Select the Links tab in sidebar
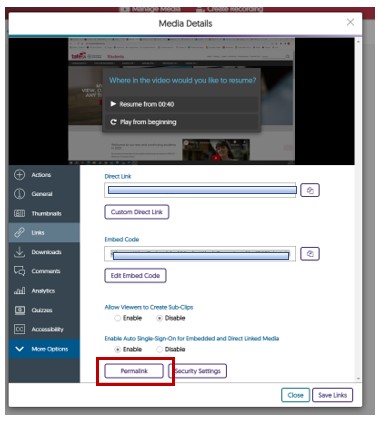This screenshot has width=378, height=421. pos(44,233)
